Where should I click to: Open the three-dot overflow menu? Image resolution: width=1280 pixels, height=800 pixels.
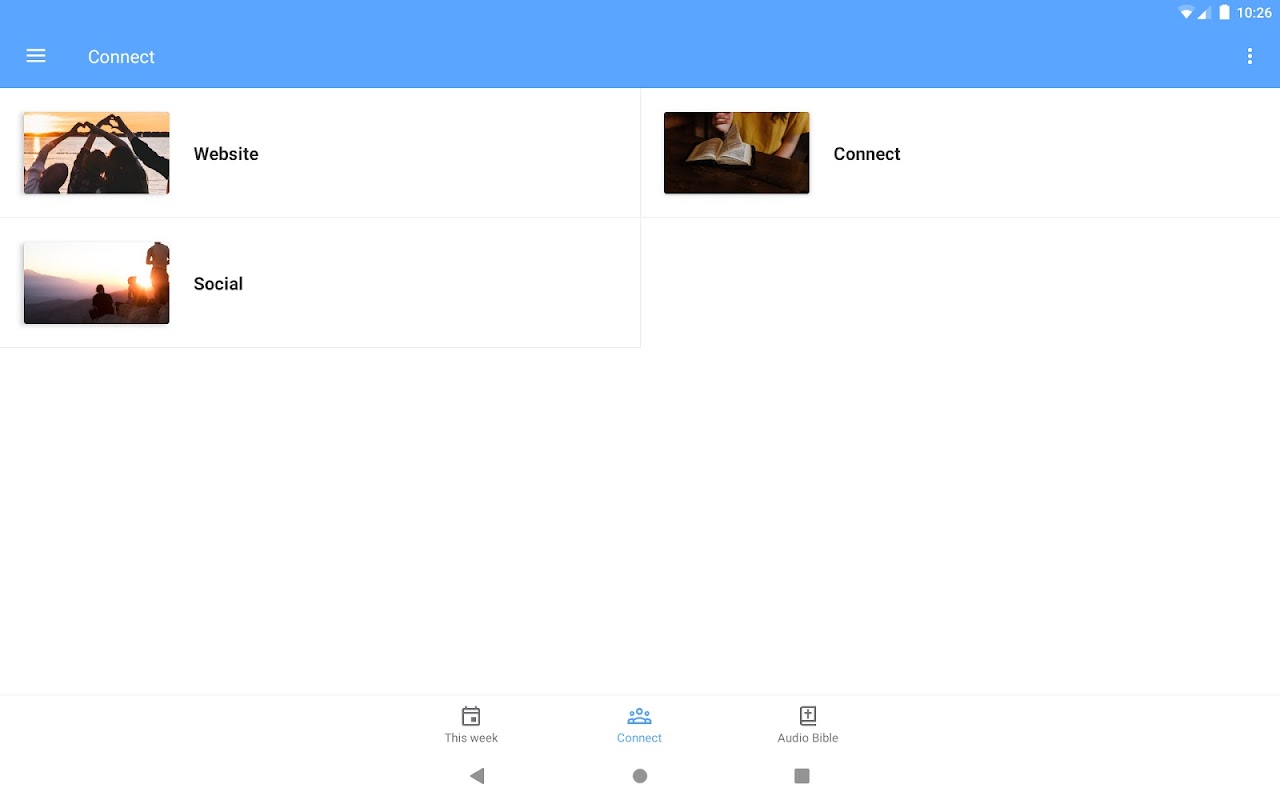tap(1249, 56)
